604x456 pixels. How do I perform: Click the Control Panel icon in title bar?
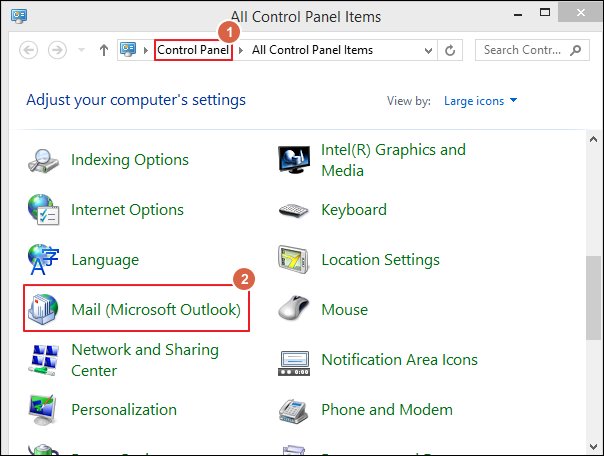click(19, 16)
